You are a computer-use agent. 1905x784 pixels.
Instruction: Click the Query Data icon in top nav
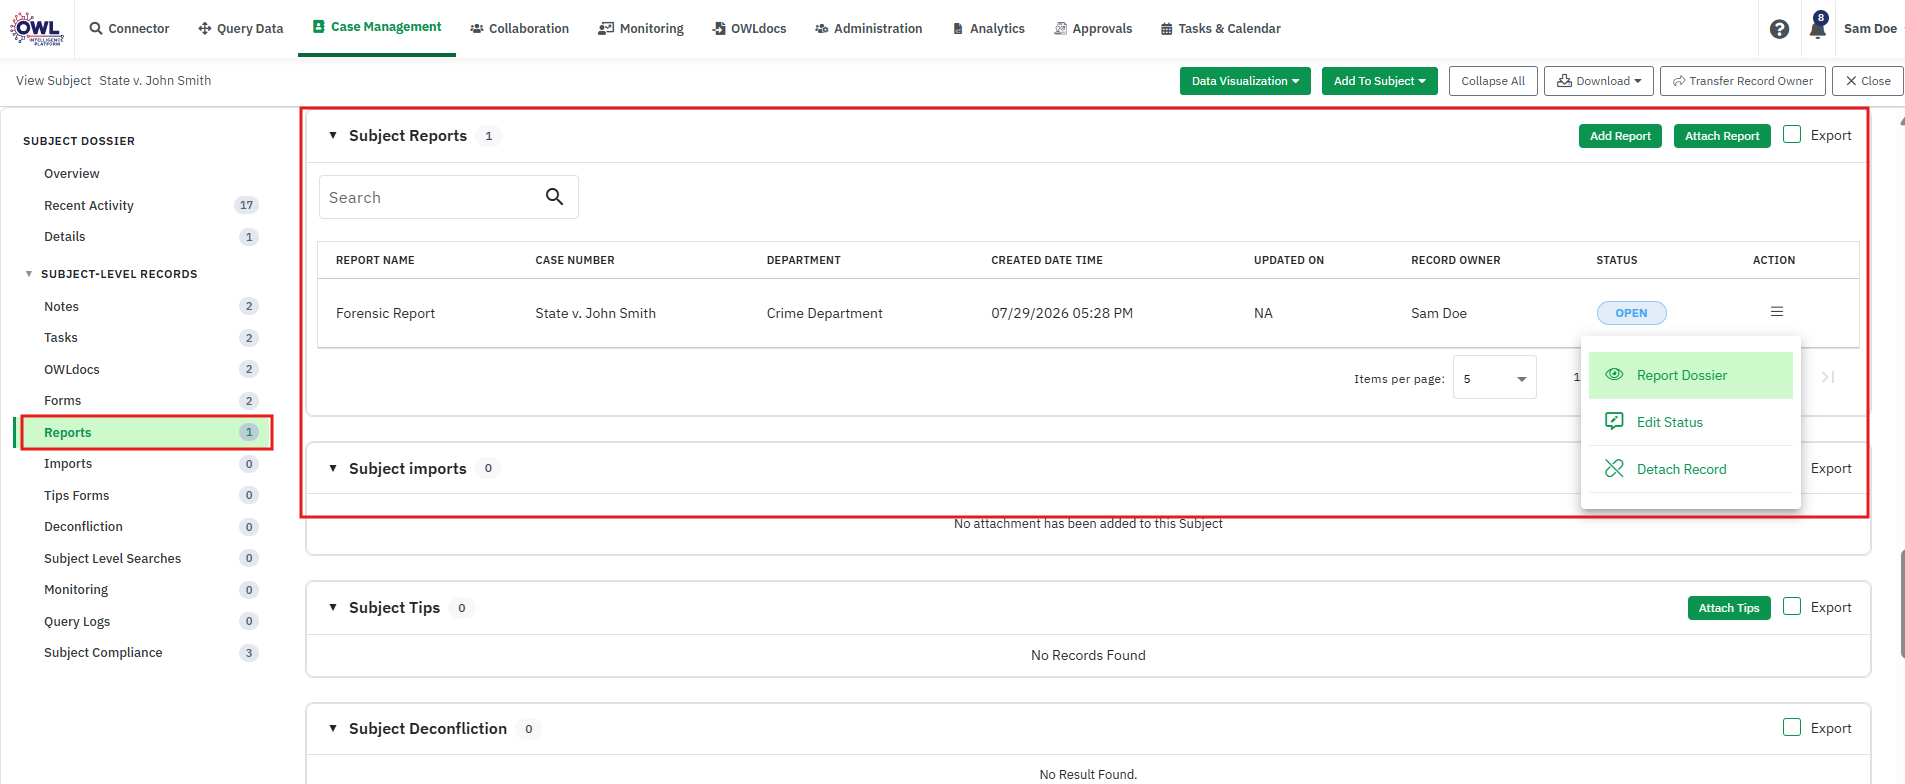[x=204, y=28]
